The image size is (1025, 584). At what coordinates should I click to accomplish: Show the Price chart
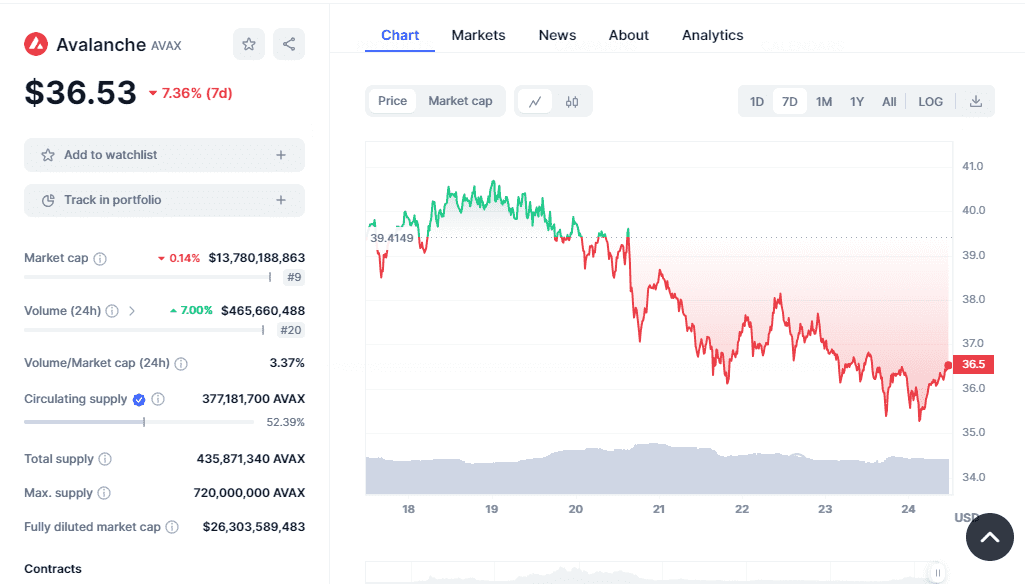(x=392, y=101)
